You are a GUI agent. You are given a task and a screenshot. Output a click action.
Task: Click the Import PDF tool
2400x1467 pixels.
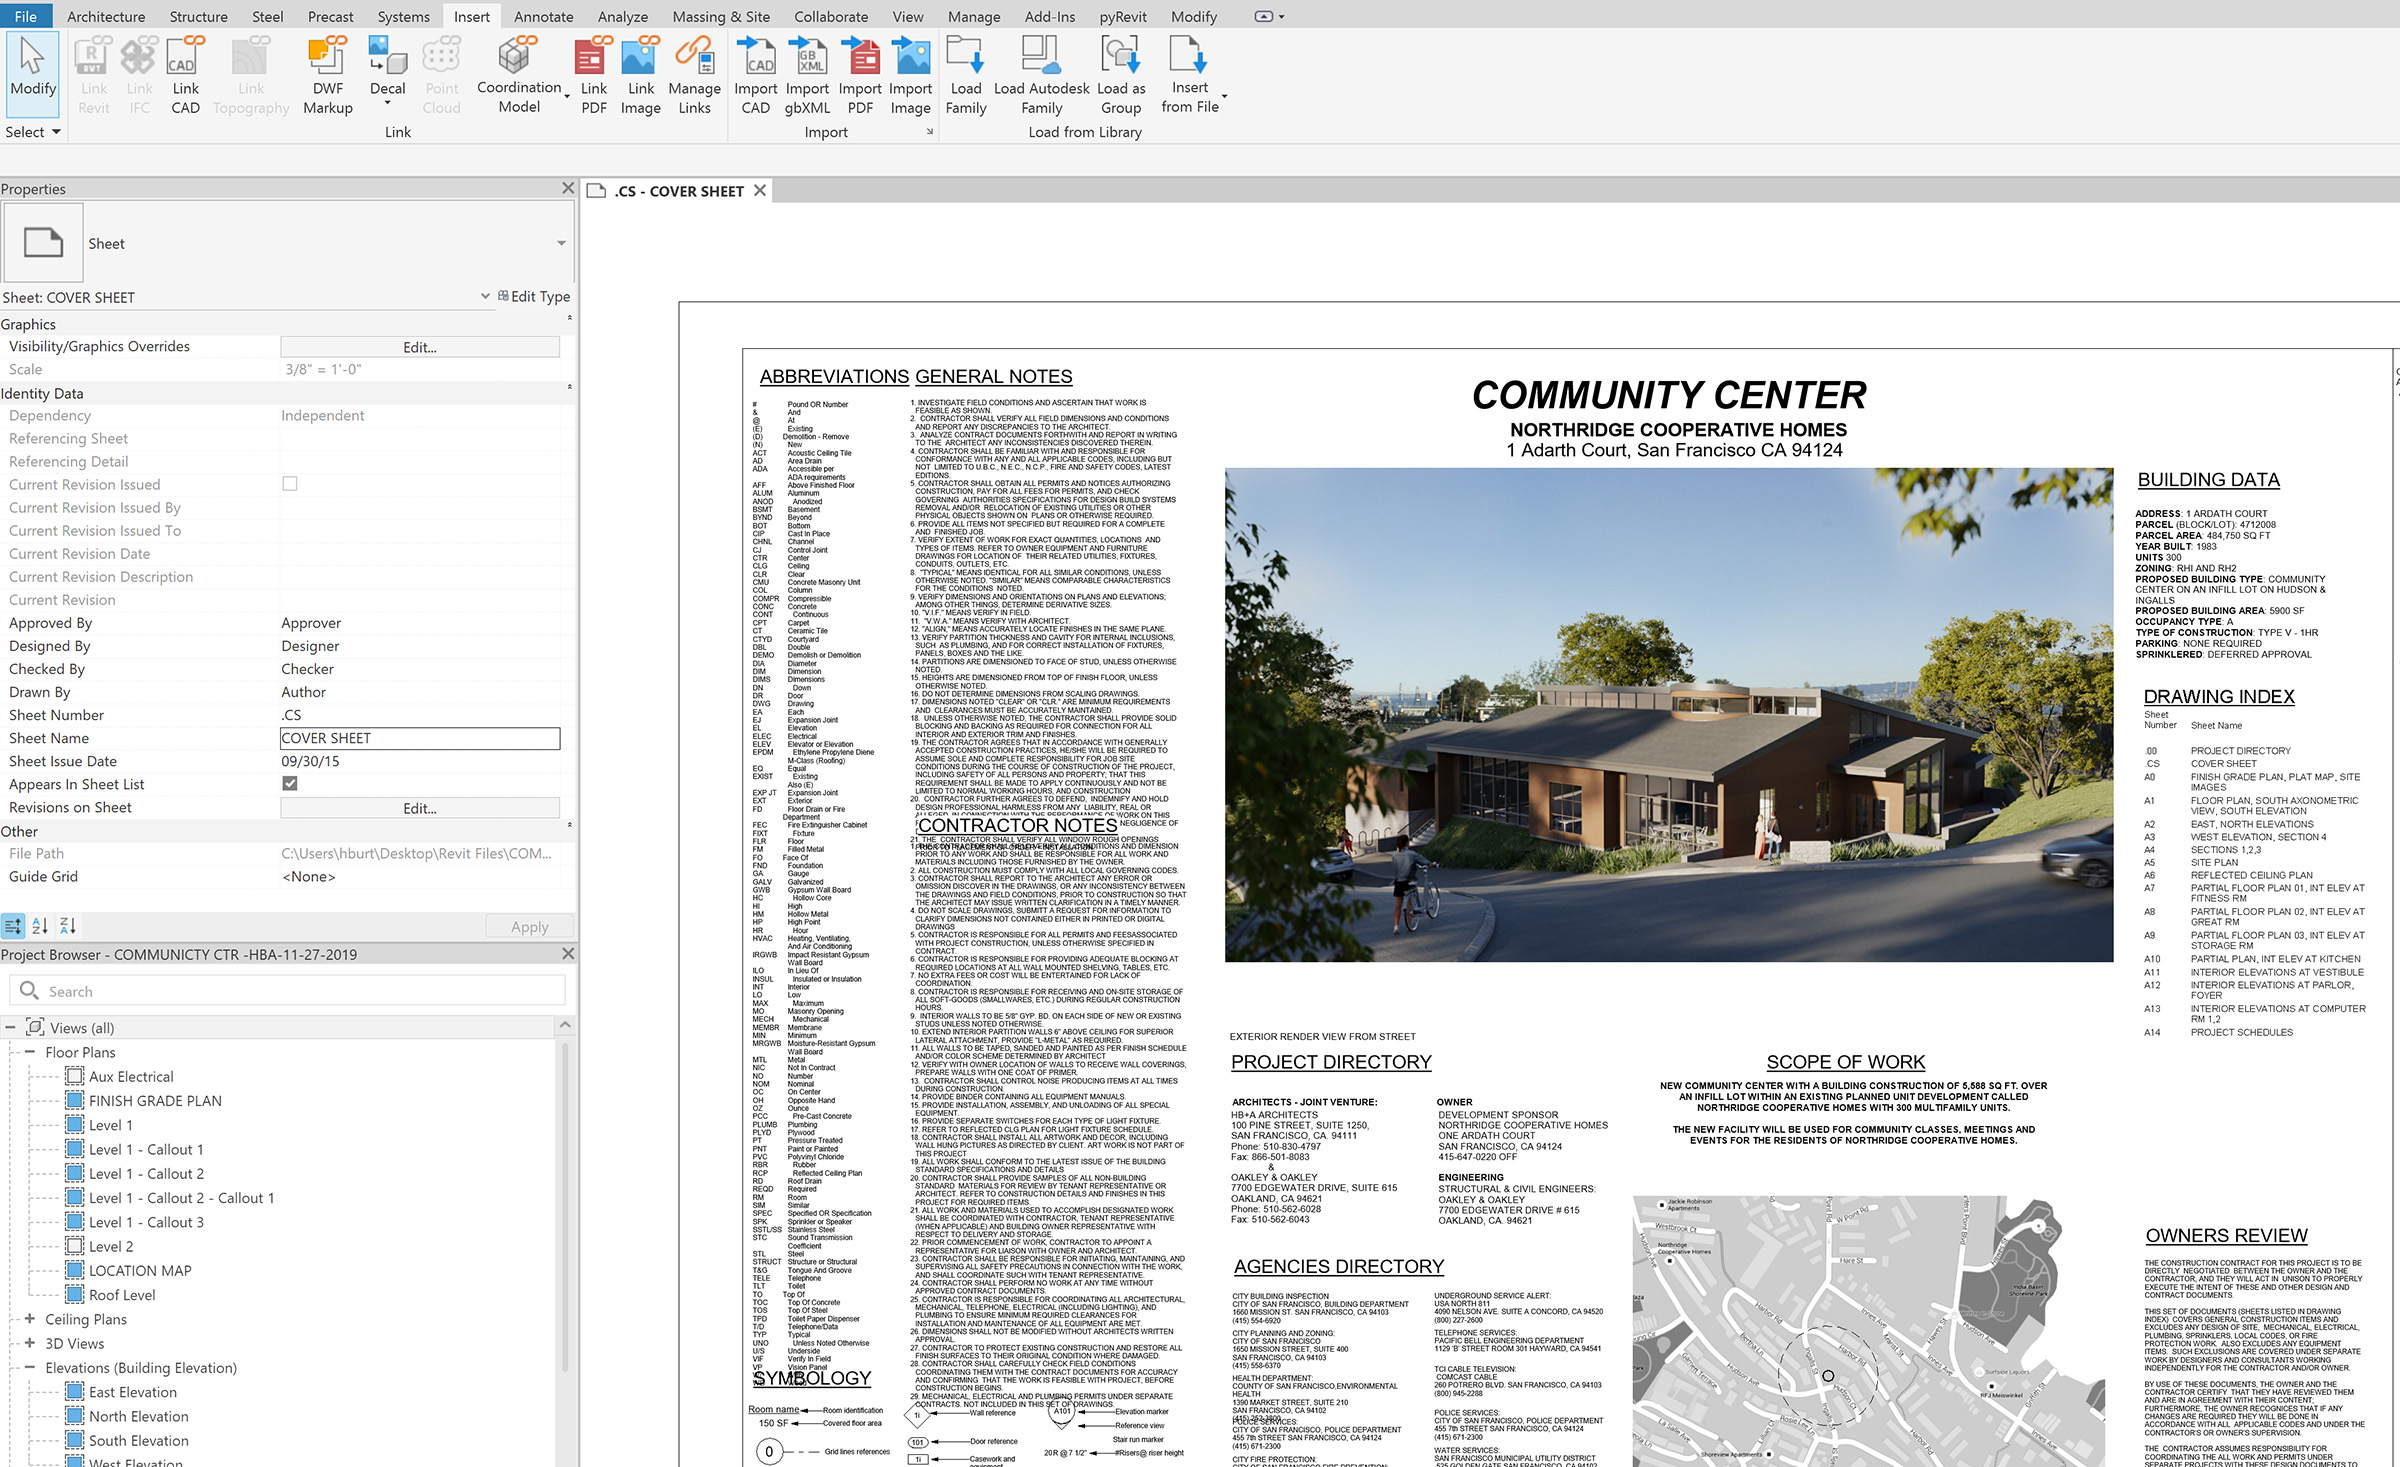pyautogui.click(x=860, y=76)
